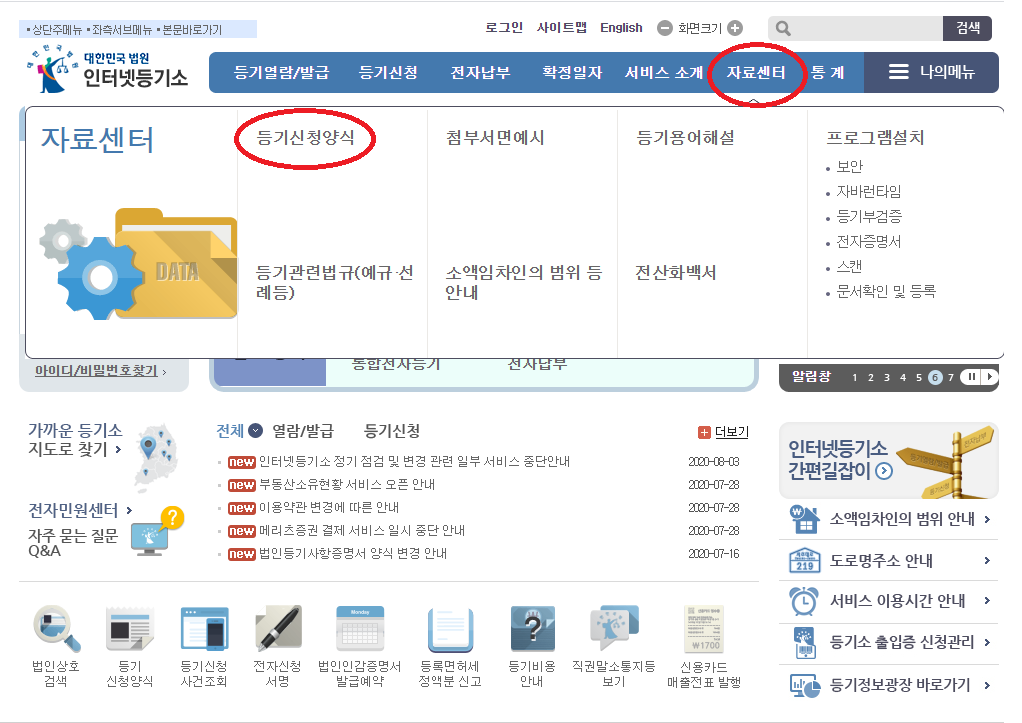
Task: Open the 등기신청 사건조회 icon
Action: click(204, 629)
